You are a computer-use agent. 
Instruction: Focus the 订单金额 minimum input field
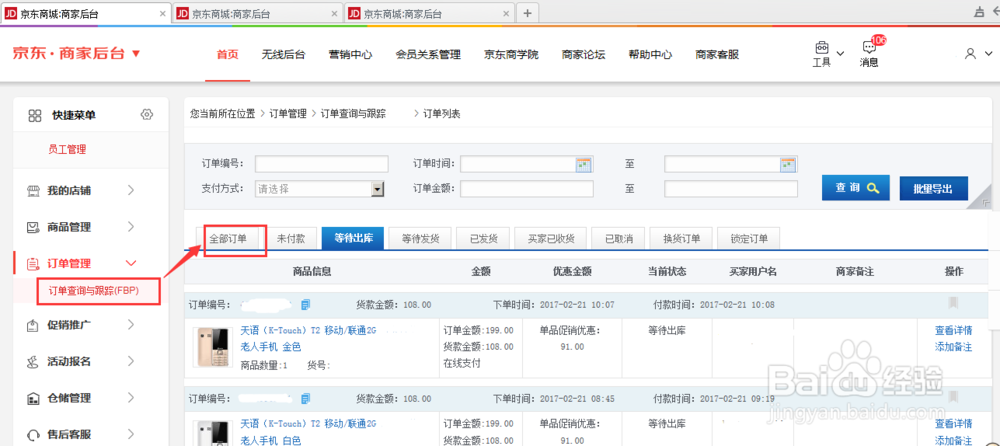pyautogui.click(x=527, y=189)
